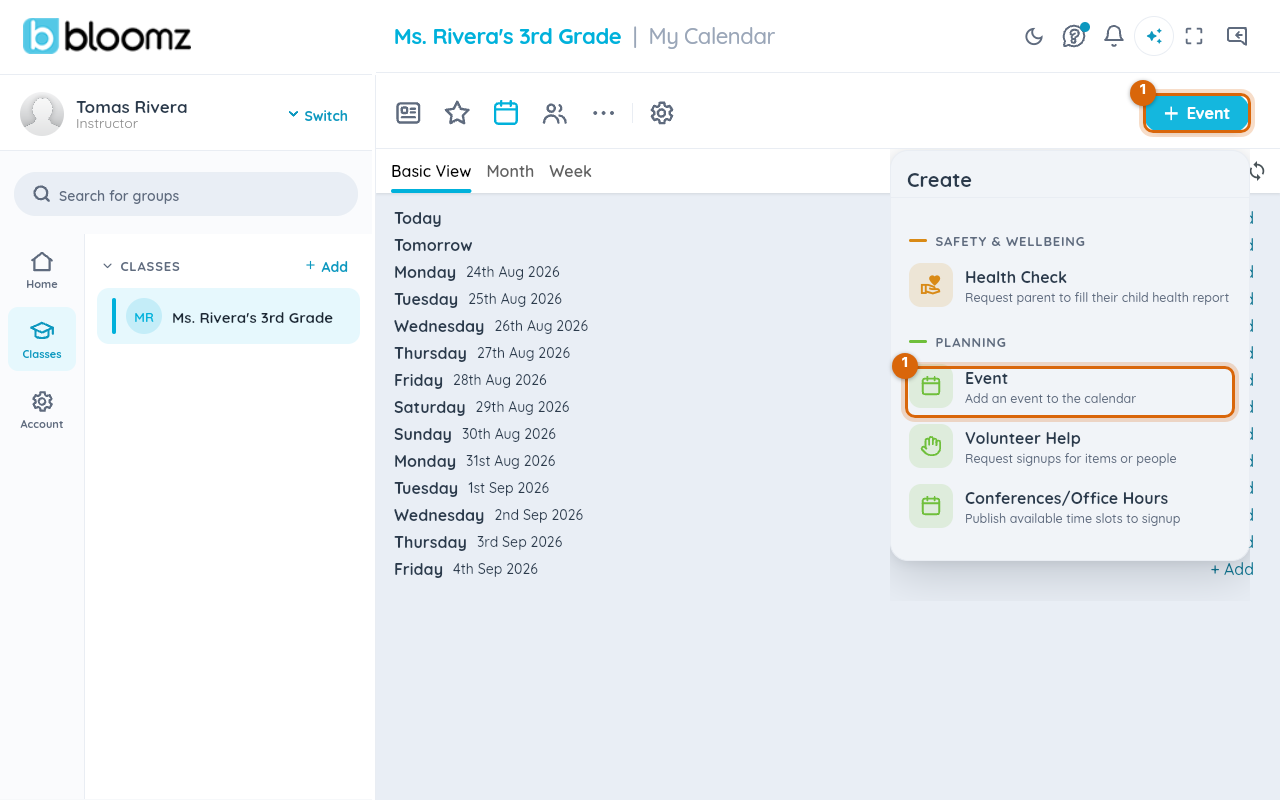1280x800 pixels.
Task: Choose Conferences/Office Hours in Create menu
Action: coord(1071,507)
